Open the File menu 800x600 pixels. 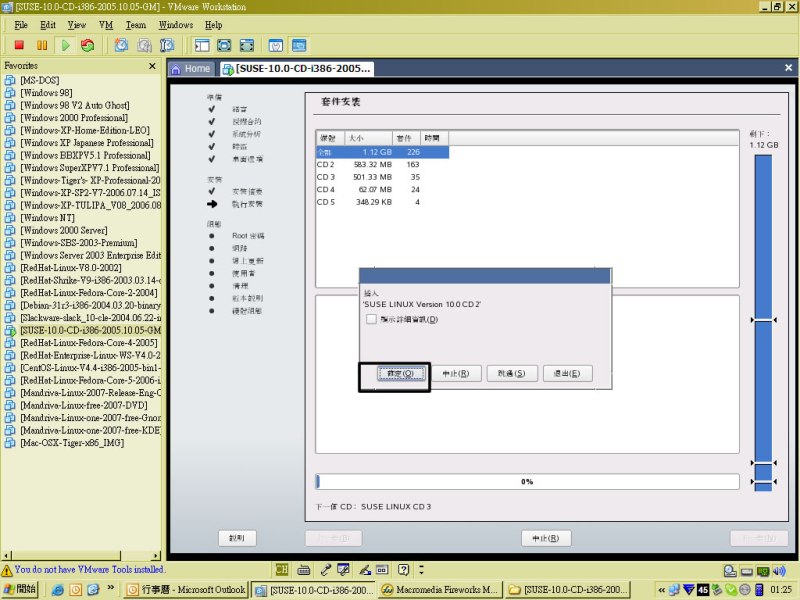click(x=21, y=25)
